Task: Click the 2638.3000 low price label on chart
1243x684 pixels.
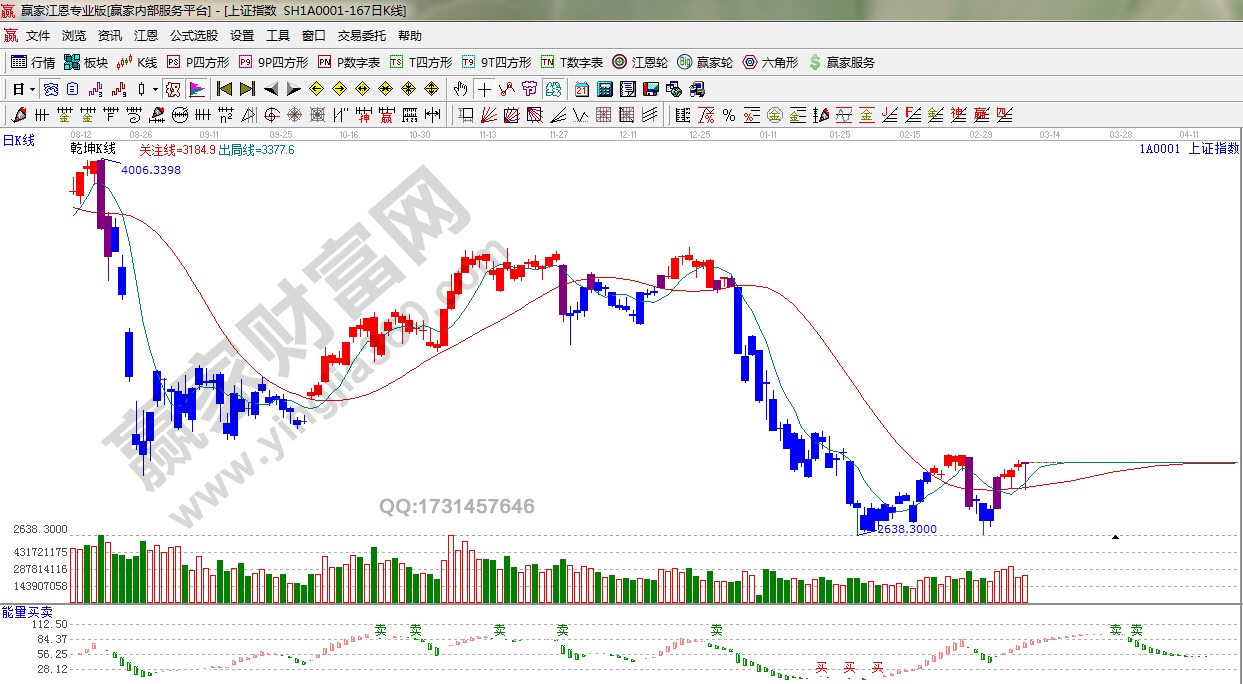Action: tap(906, 529)
